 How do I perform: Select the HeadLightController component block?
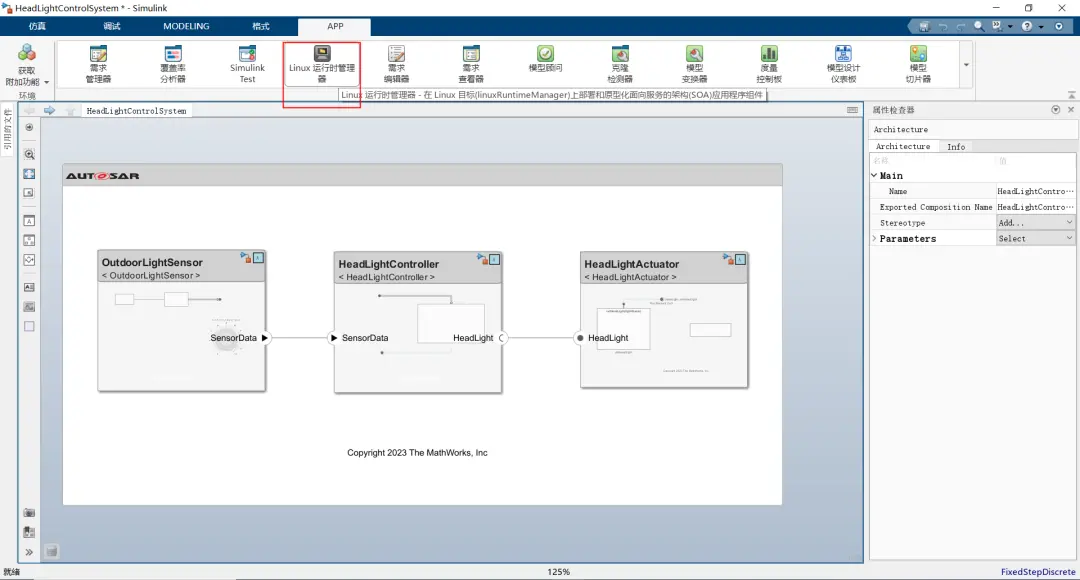418,322
